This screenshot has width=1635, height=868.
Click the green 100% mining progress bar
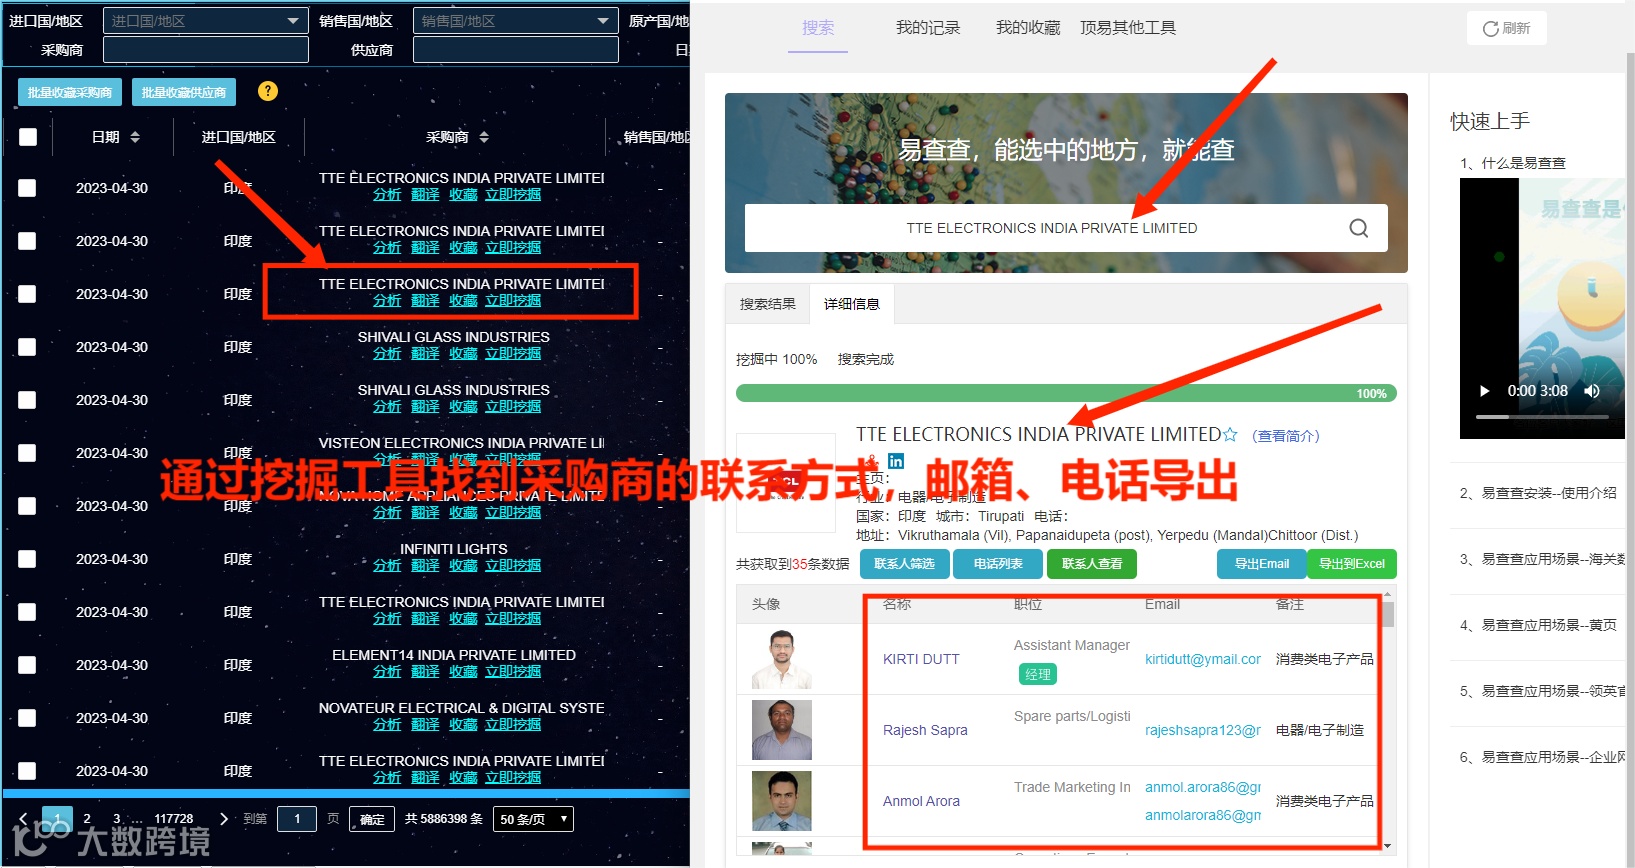point(1066,393)
